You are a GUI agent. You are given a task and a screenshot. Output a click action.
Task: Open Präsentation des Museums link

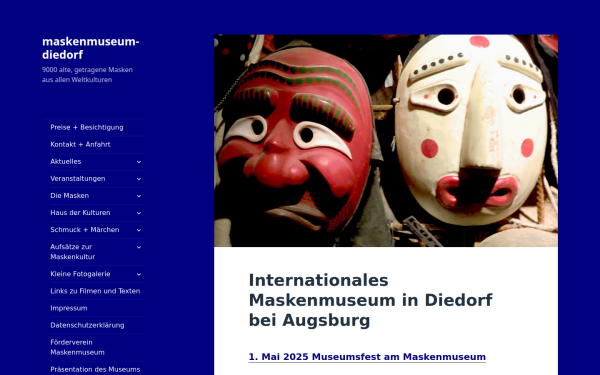95,370
